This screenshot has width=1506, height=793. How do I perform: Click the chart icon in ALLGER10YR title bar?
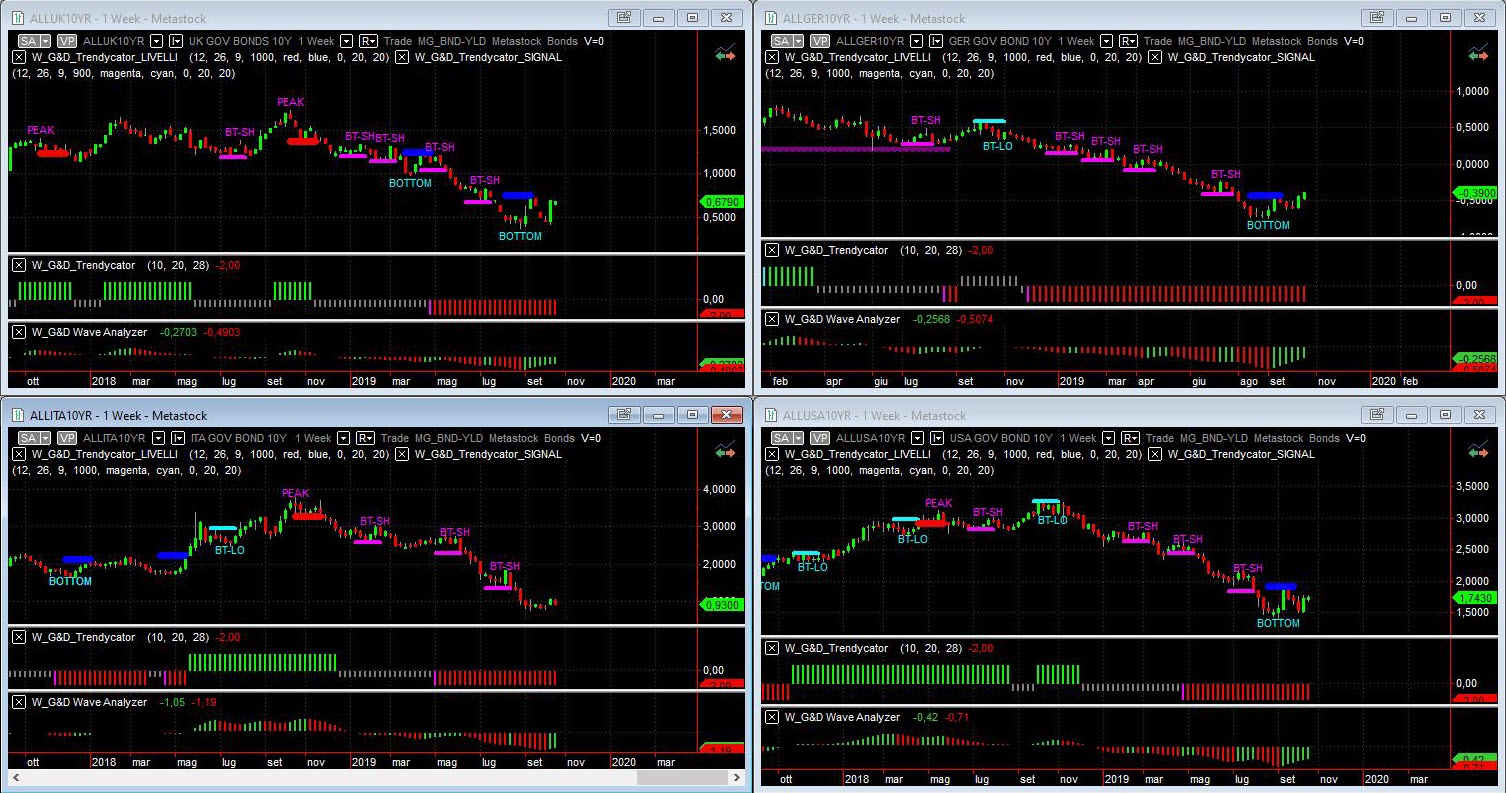[x=771, y=18]
